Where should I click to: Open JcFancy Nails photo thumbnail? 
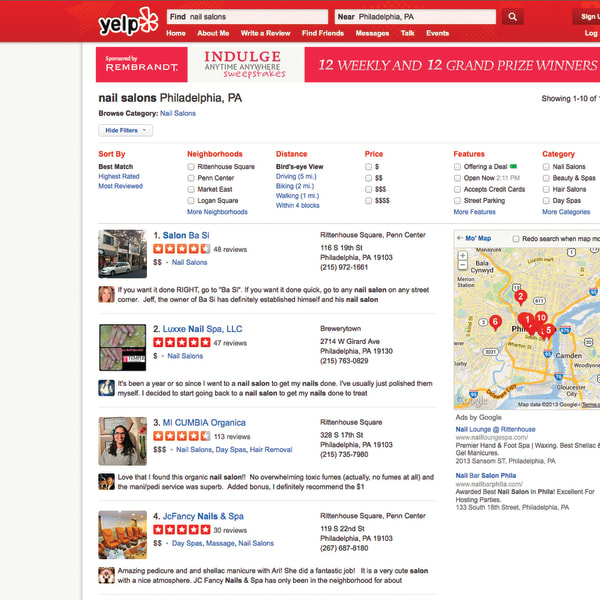click(122, 535)
